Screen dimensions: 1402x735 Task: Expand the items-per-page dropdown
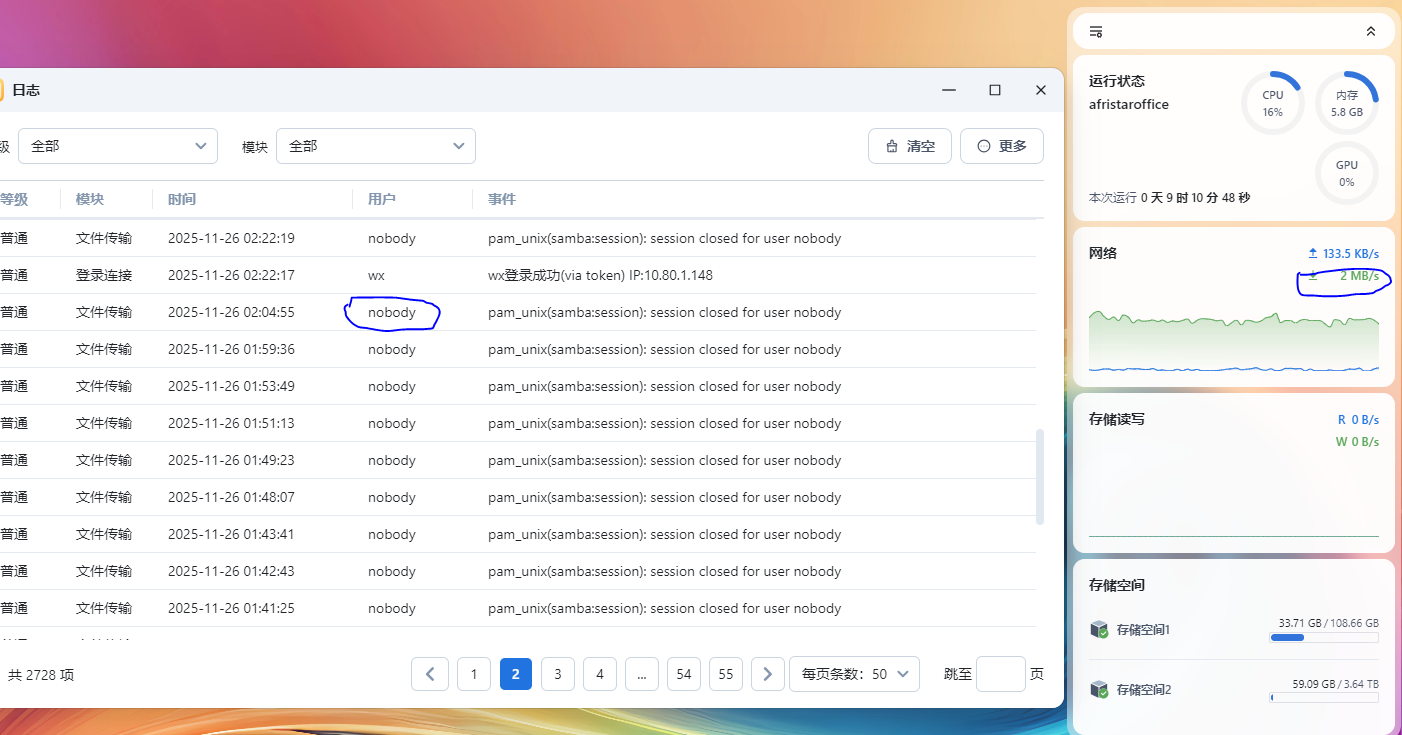pos(854,674)
